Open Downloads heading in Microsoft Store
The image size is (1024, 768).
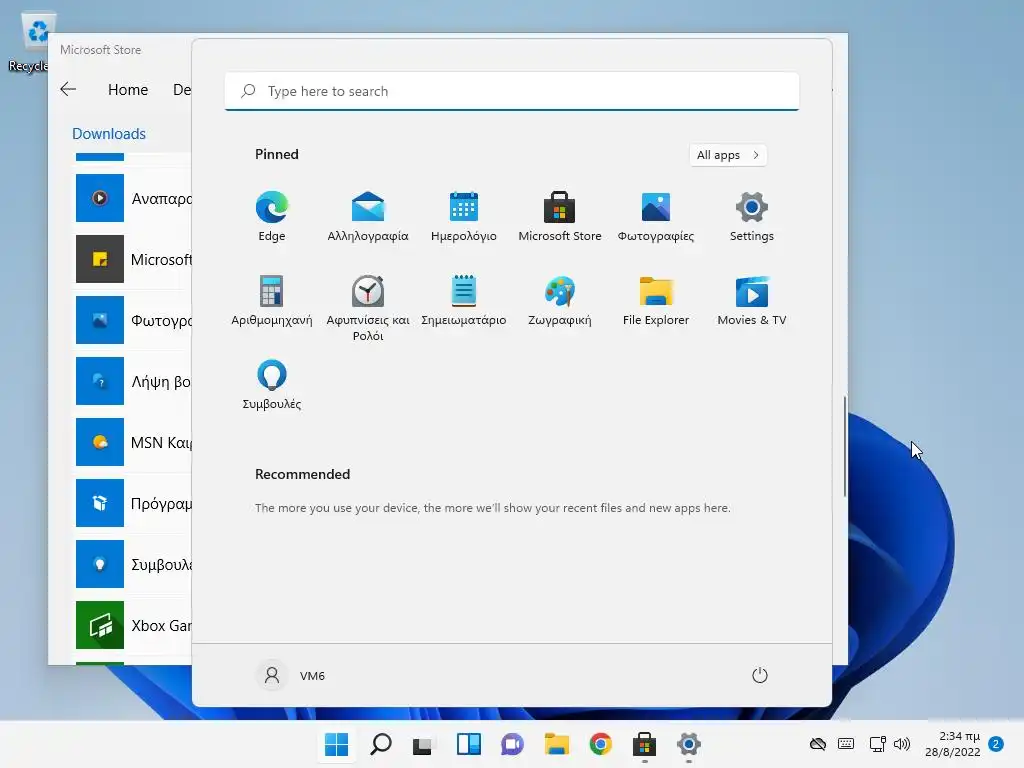click(108, 134)
